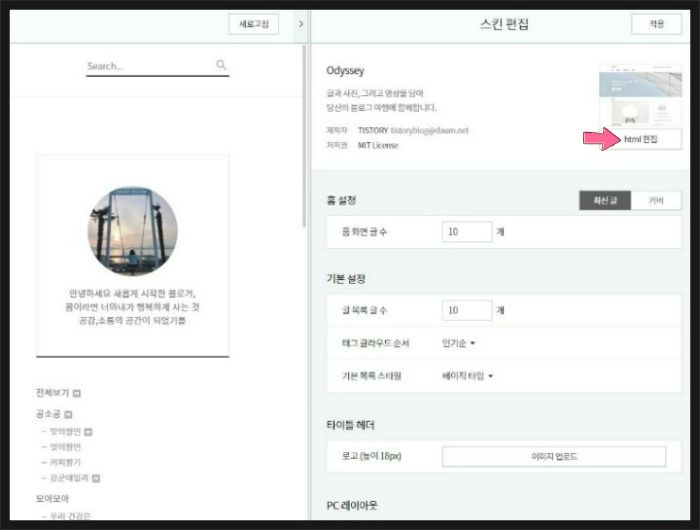Switch home setting to 커버
Viewport: 700px width, 530px height.
click(x=656, y=200)
